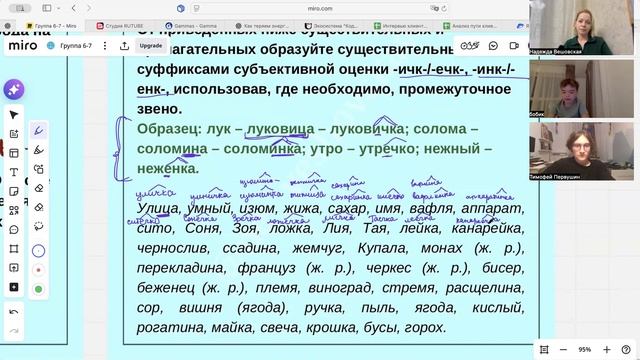This screenshot has width=640, height=360.
Task: Click the board title Группа 6-7
Action: (76, 46)
